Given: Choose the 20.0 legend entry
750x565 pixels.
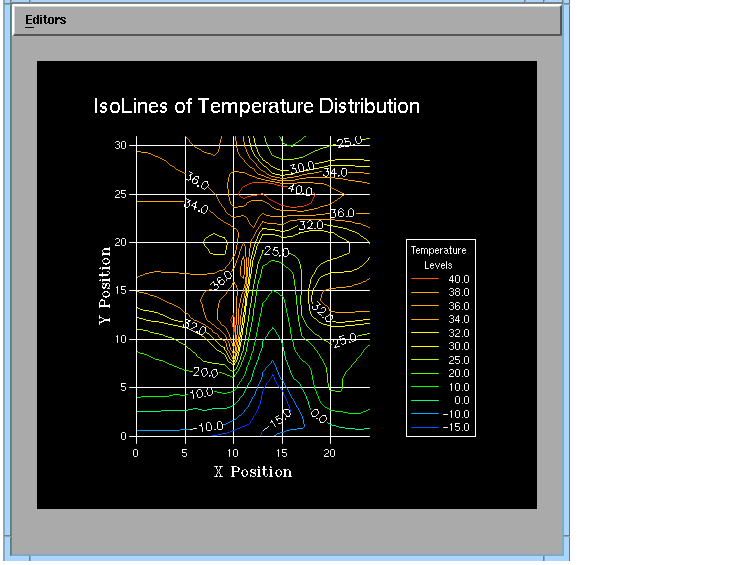Looking at the screenshot, I should coord(458,373).
